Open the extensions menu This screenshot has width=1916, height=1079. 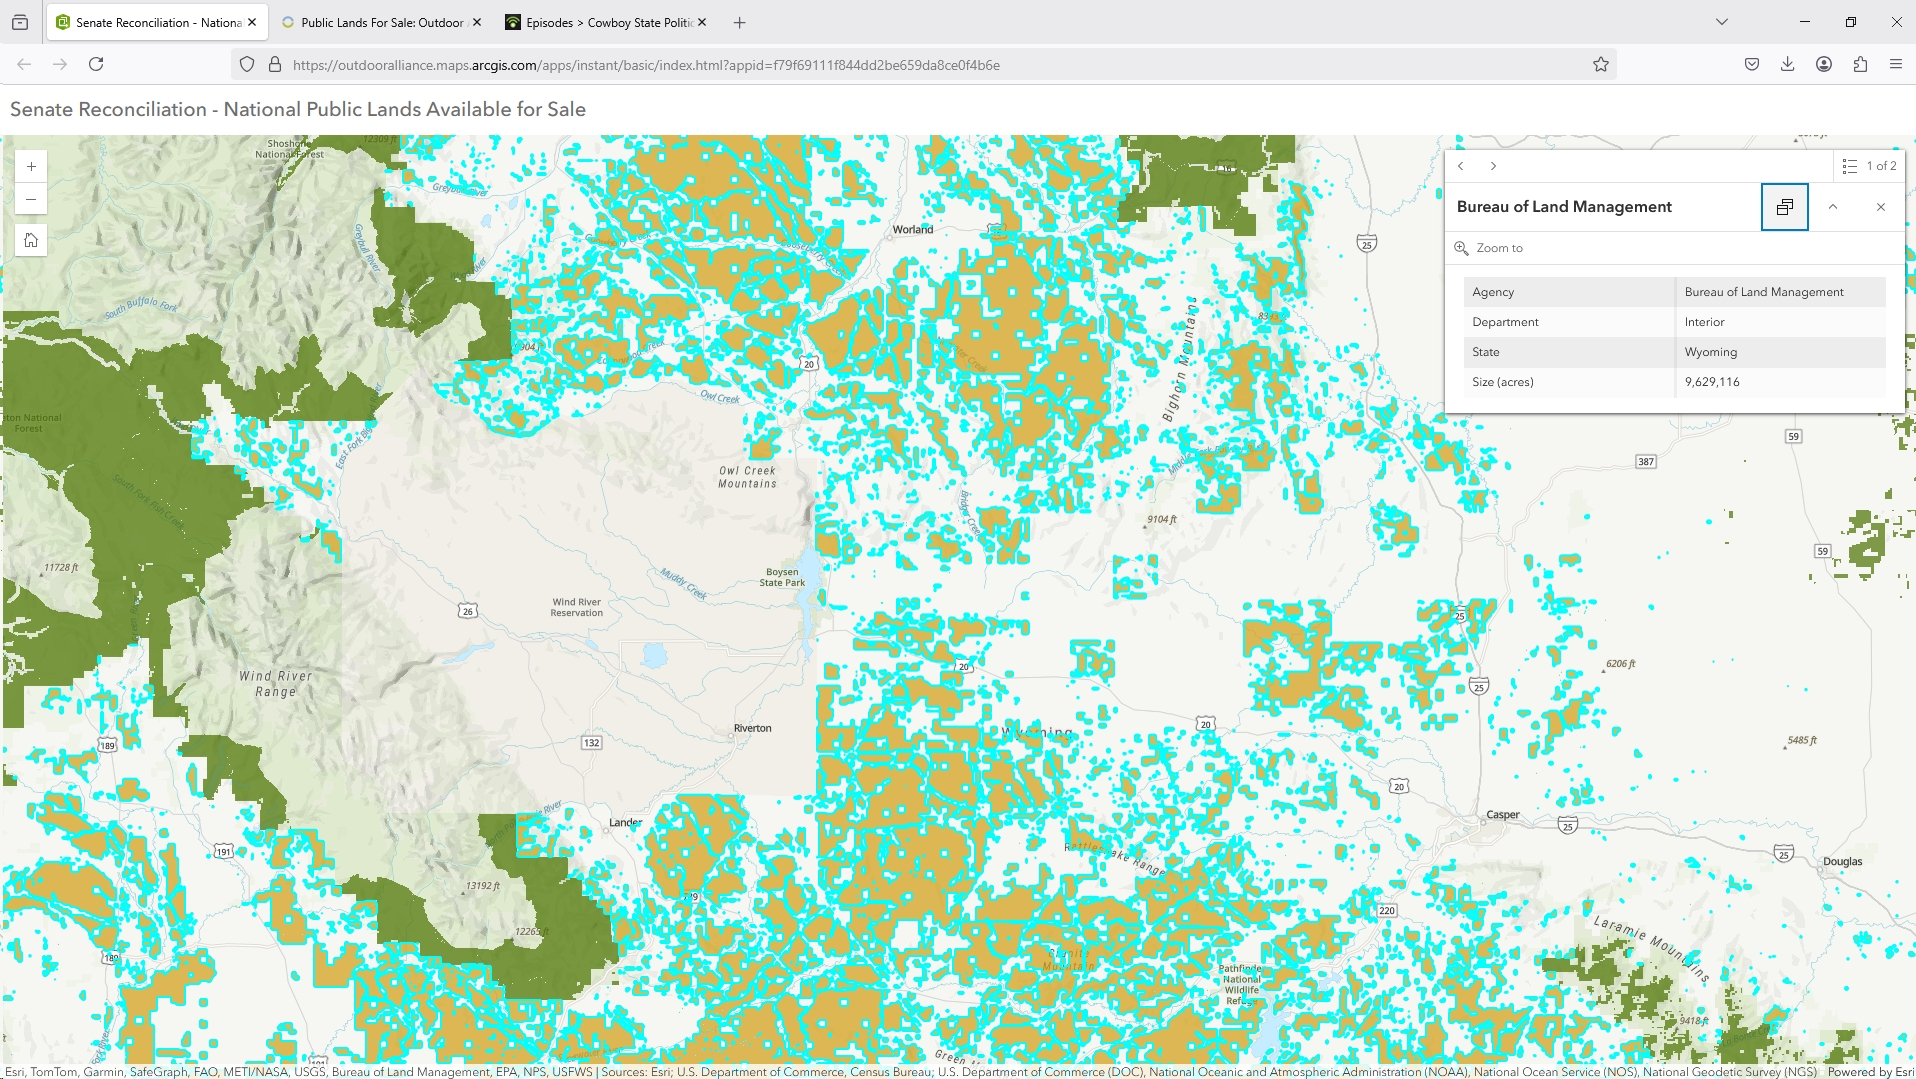pyautogui.click(x=1859, y=65)
